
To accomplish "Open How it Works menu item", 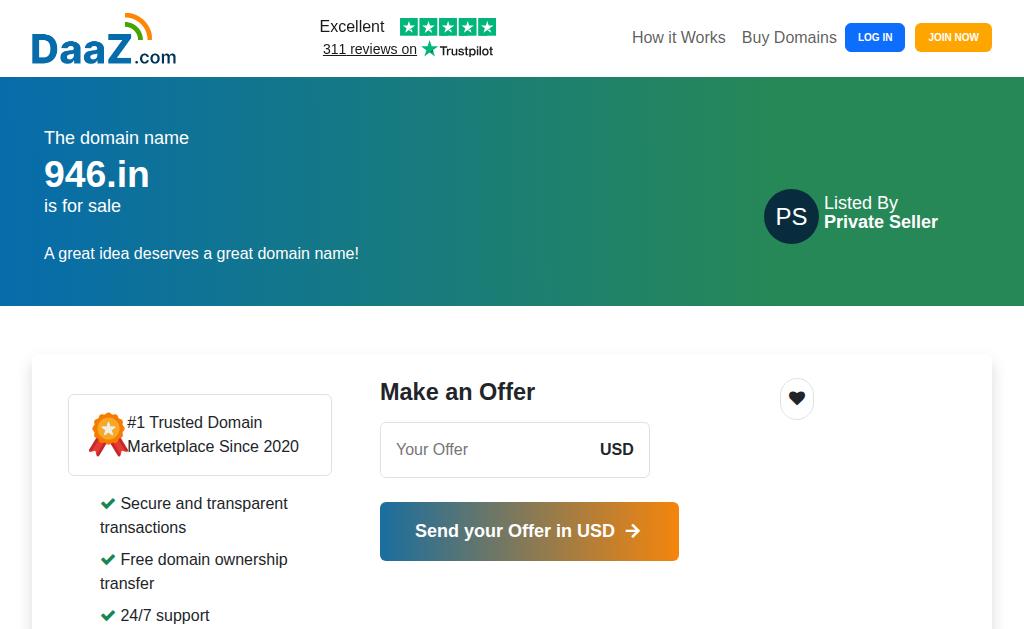I will click(x=679, y=37).
